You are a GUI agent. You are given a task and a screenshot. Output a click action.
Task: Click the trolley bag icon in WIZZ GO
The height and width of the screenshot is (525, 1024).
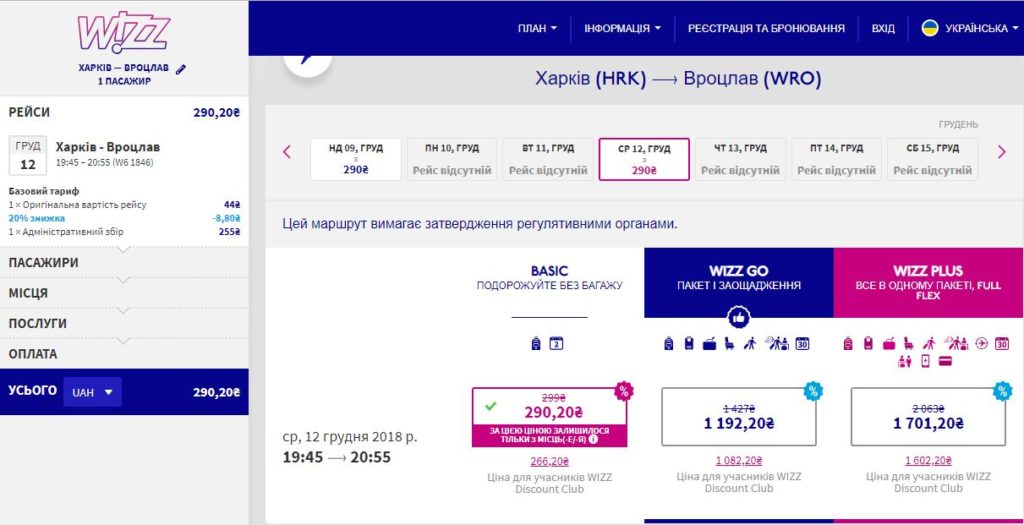click(709, 343)
